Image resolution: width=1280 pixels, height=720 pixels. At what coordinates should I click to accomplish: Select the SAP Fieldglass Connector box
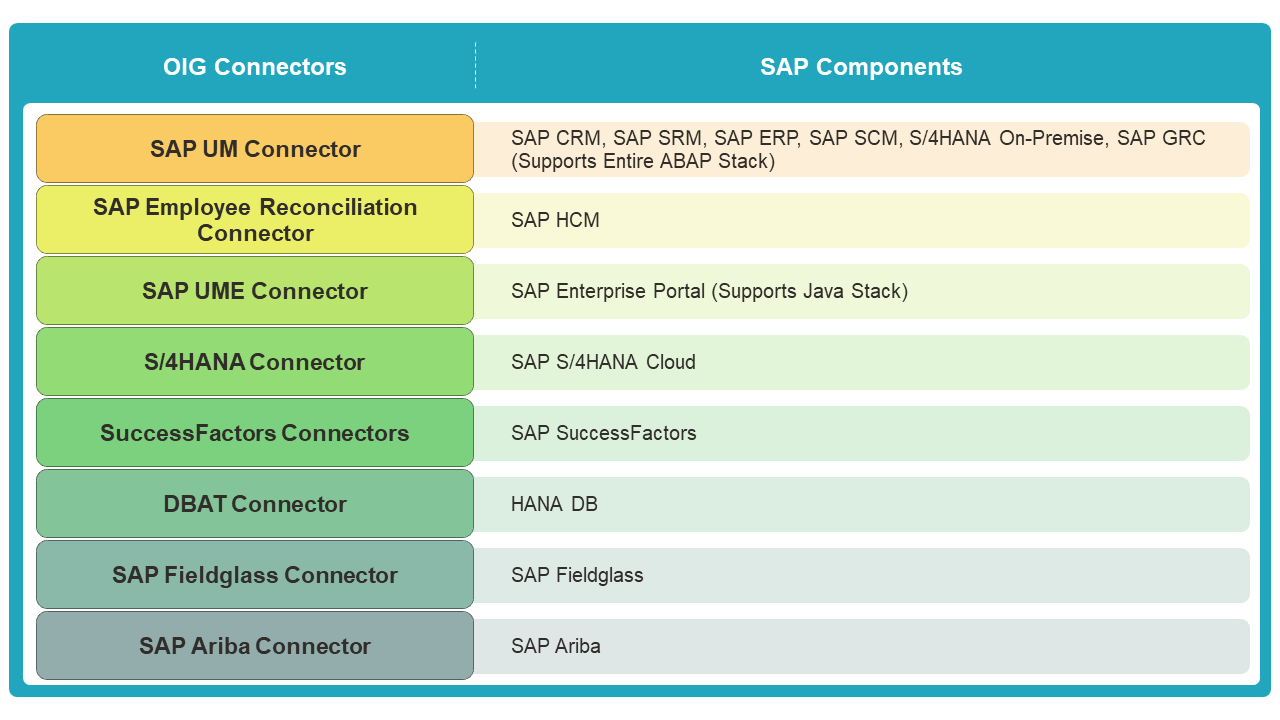coord(255,574)
